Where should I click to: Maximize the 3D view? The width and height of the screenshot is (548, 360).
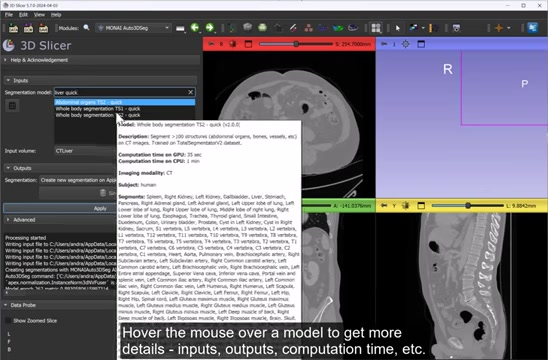point(421,44)
